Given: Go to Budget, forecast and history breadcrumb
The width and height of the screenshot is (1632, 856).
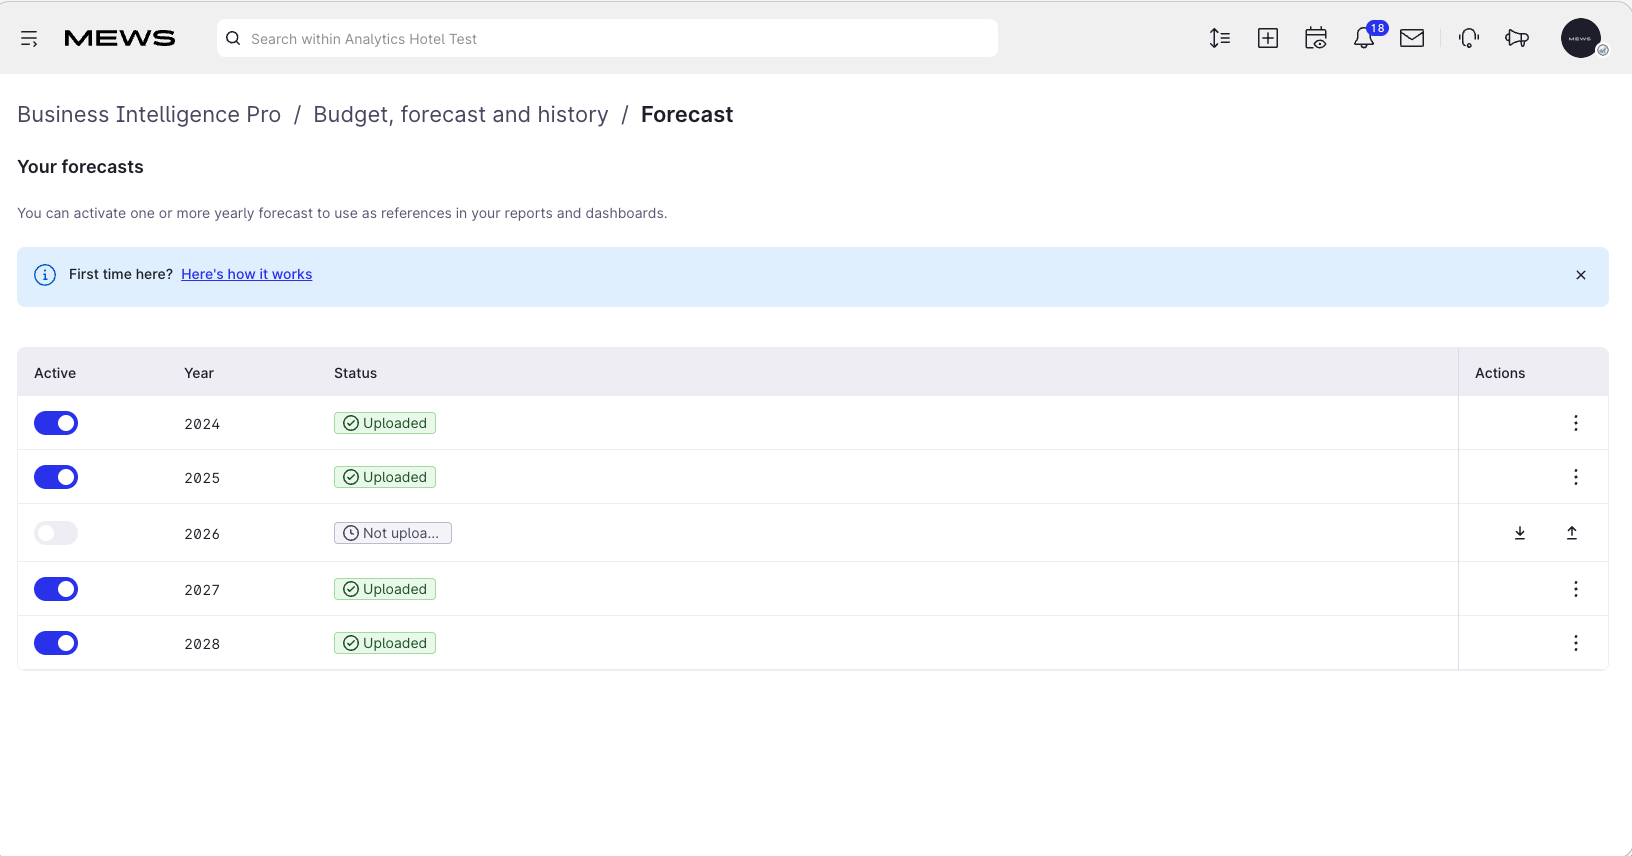Looking at the screenshot, I should (461, 115).
